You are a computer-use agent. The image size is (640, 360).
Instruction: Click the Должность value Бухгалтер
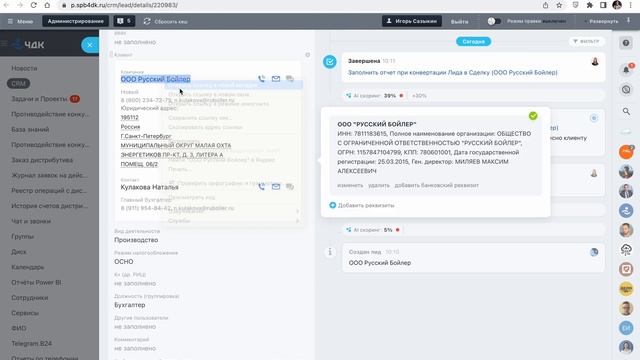pos(130,305)
